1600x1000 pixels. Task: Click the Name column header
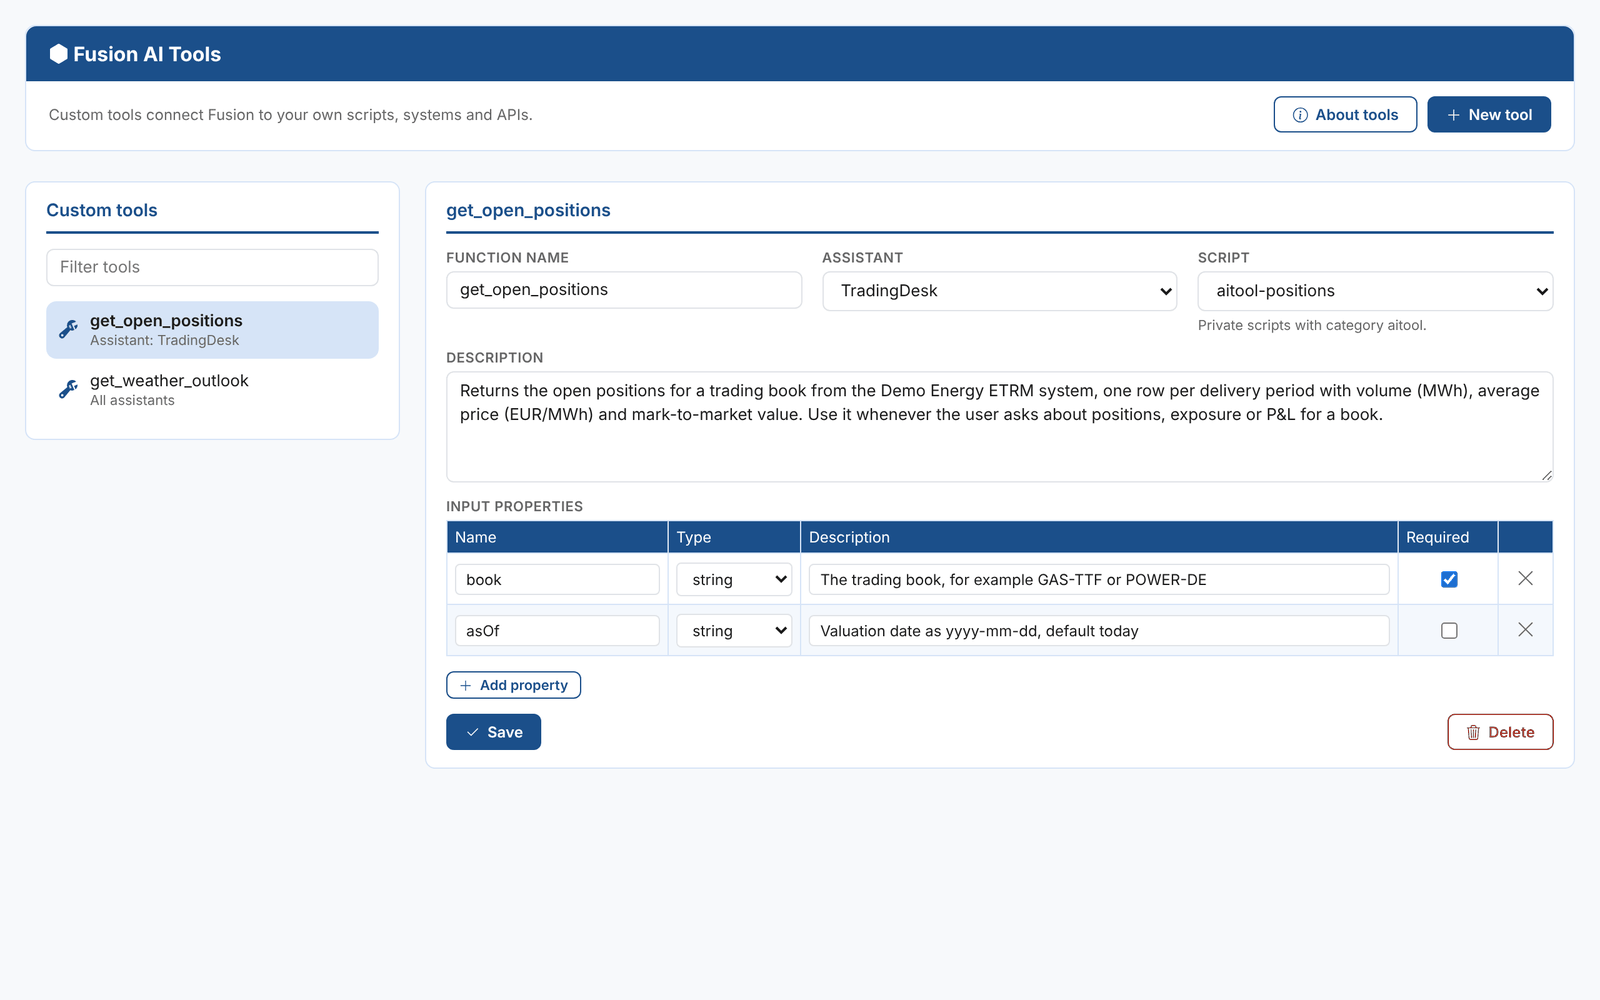tap(557, 537)
